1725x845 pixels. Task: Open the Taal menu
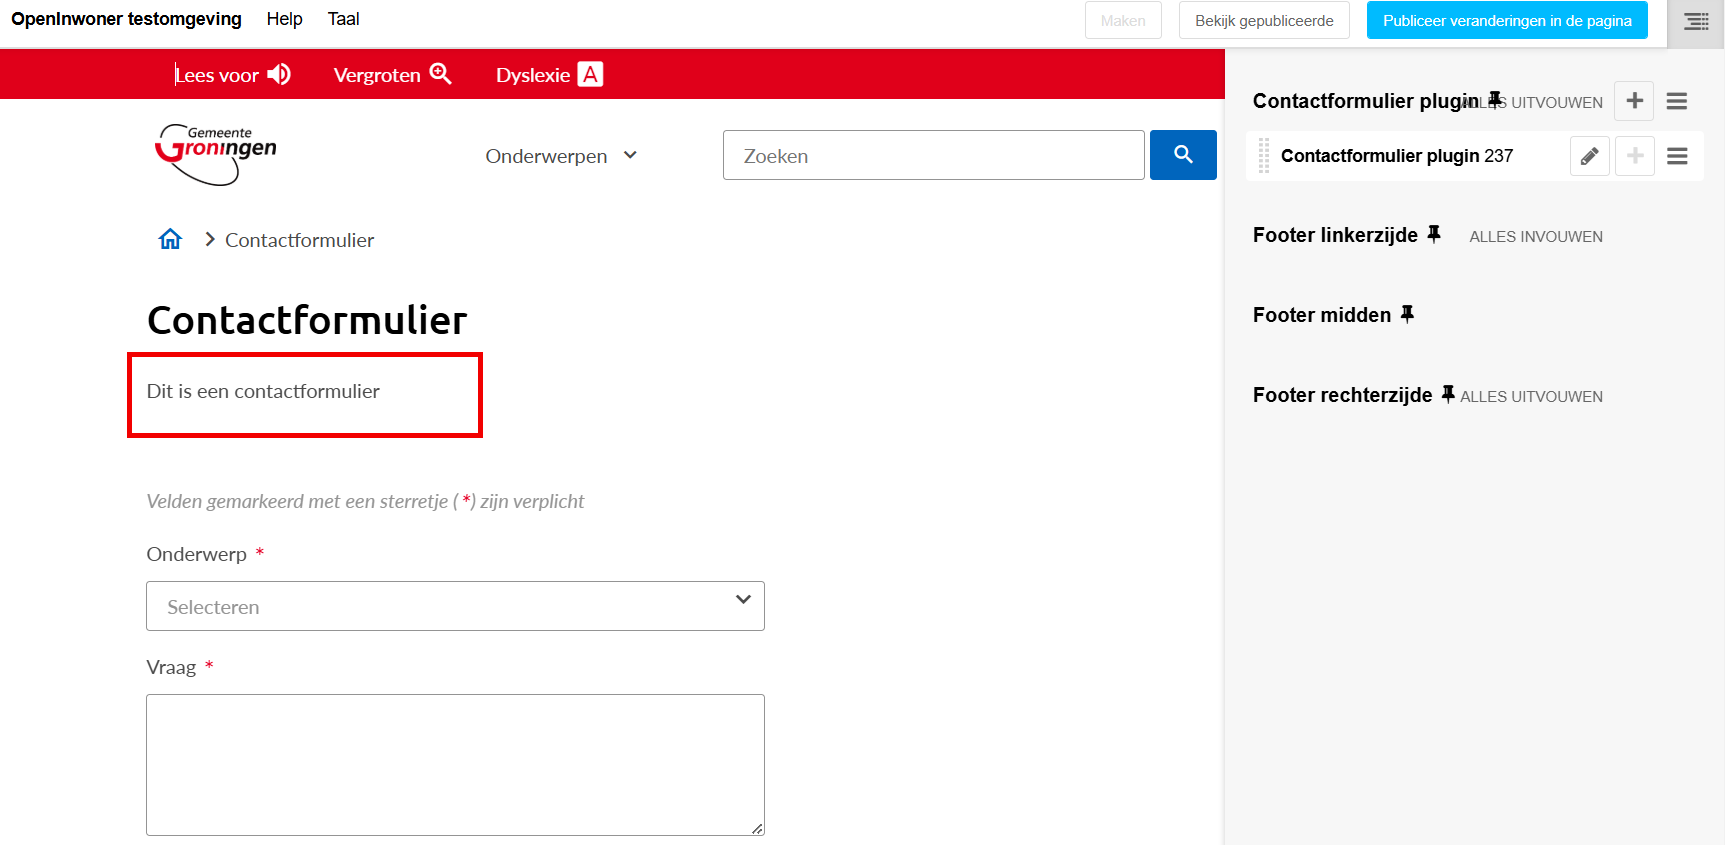coord(343,19)
